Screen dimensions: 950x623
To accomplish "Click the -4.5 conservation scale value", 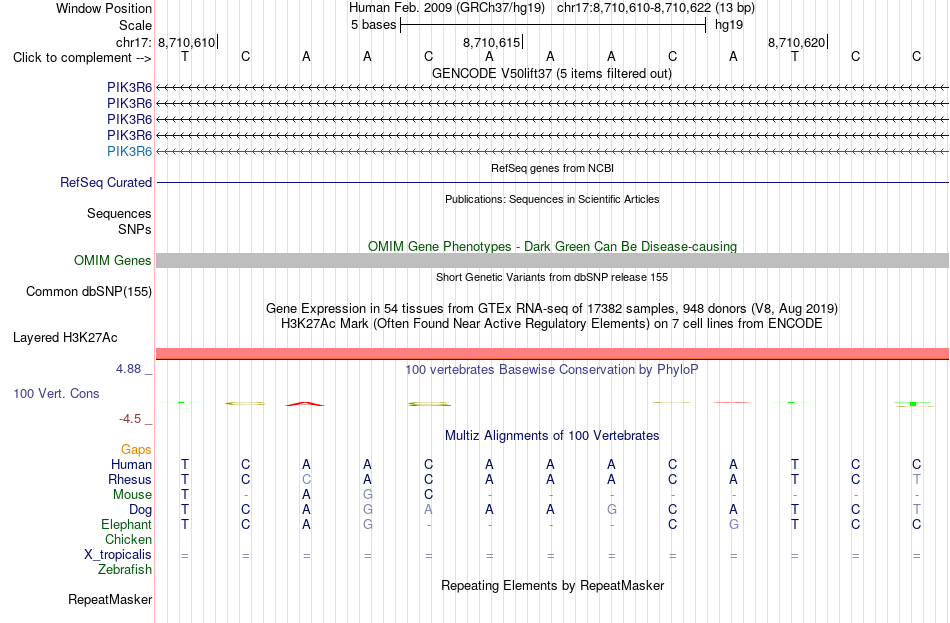I will coord(130,419).
